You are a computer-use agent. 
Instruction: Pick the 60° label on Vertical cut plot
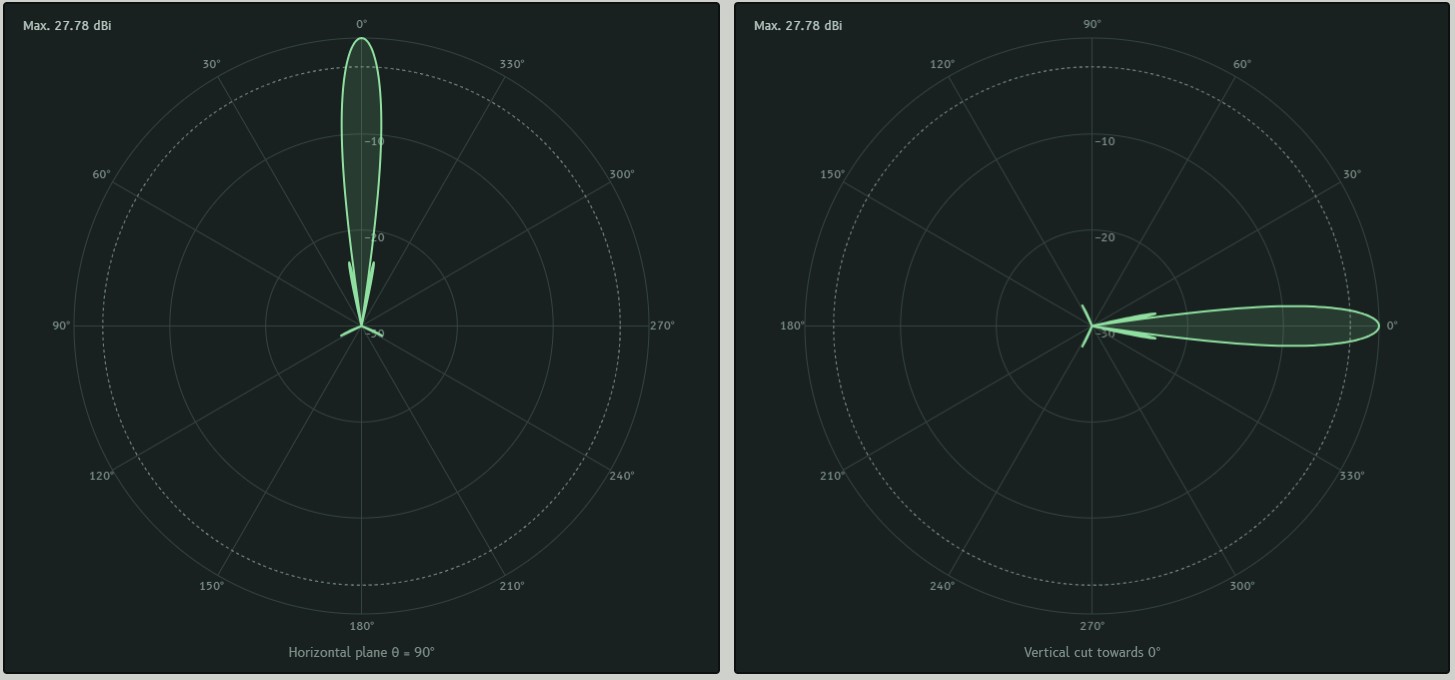point(1242,64)
